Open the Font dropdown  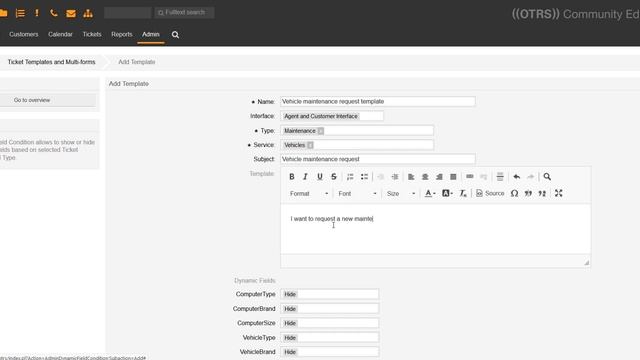(357, 193)
